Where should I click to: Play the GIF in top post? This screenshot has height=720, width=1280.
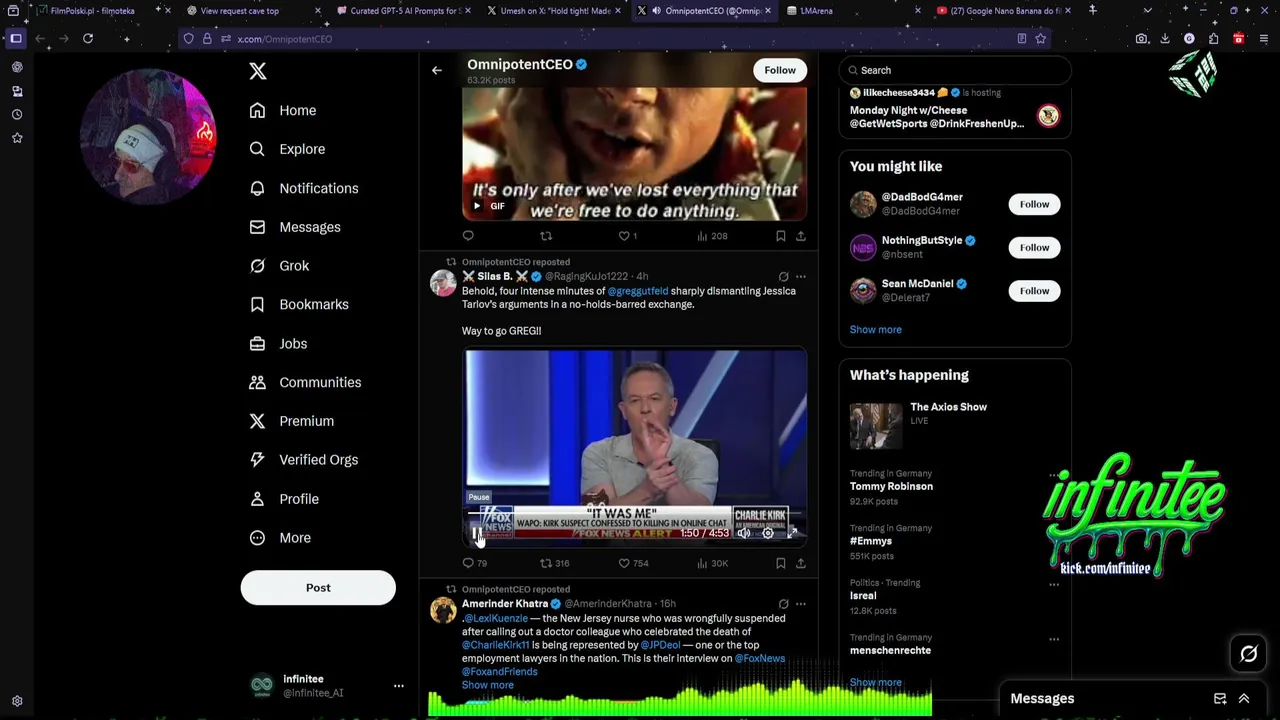477,206
